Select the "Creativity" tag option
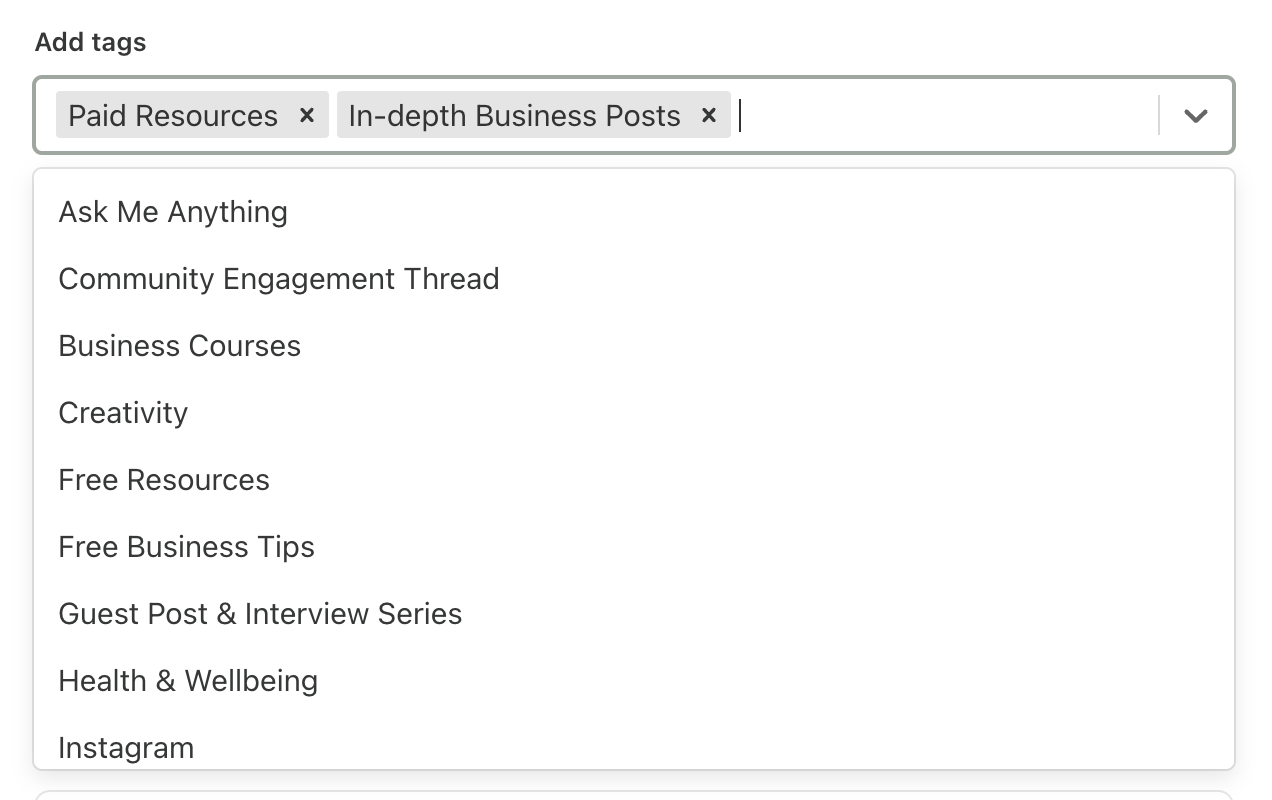 pos(123,413)
